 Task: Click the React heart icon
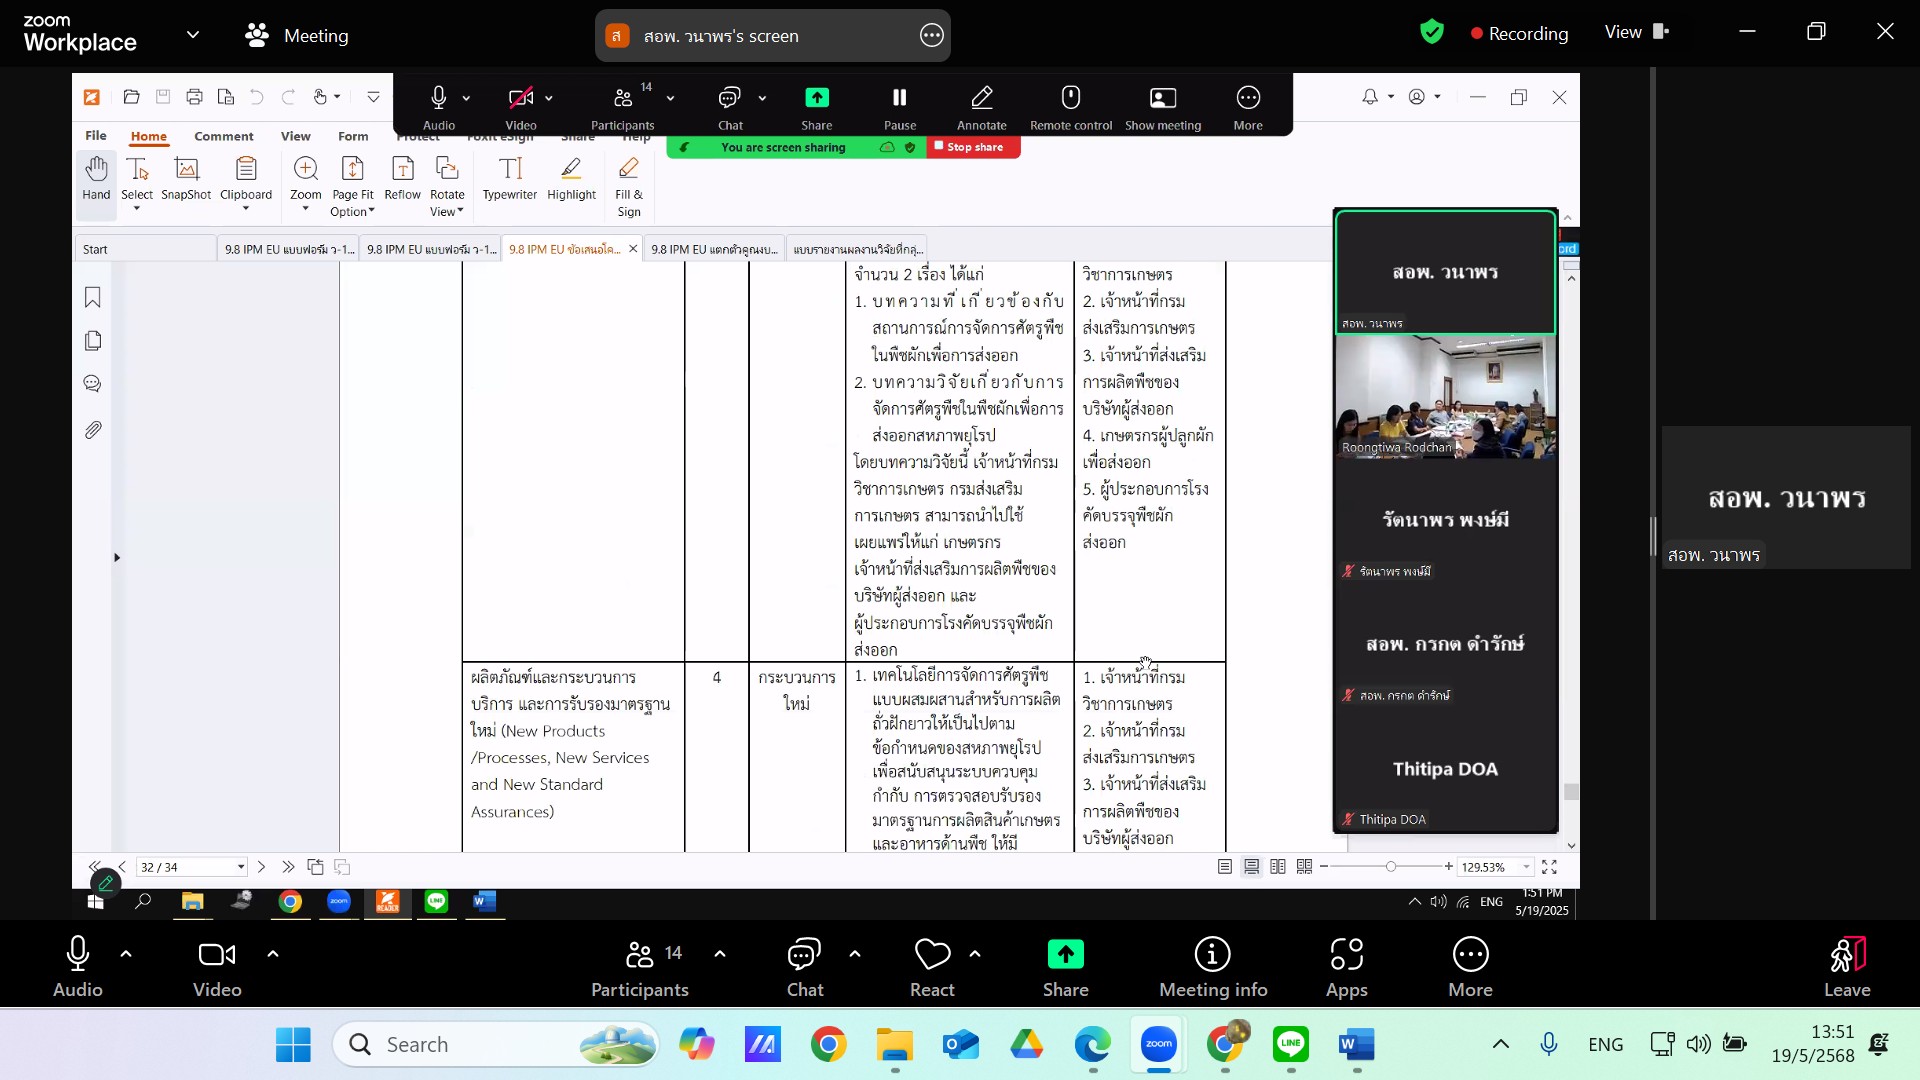[x=932, y=955]
